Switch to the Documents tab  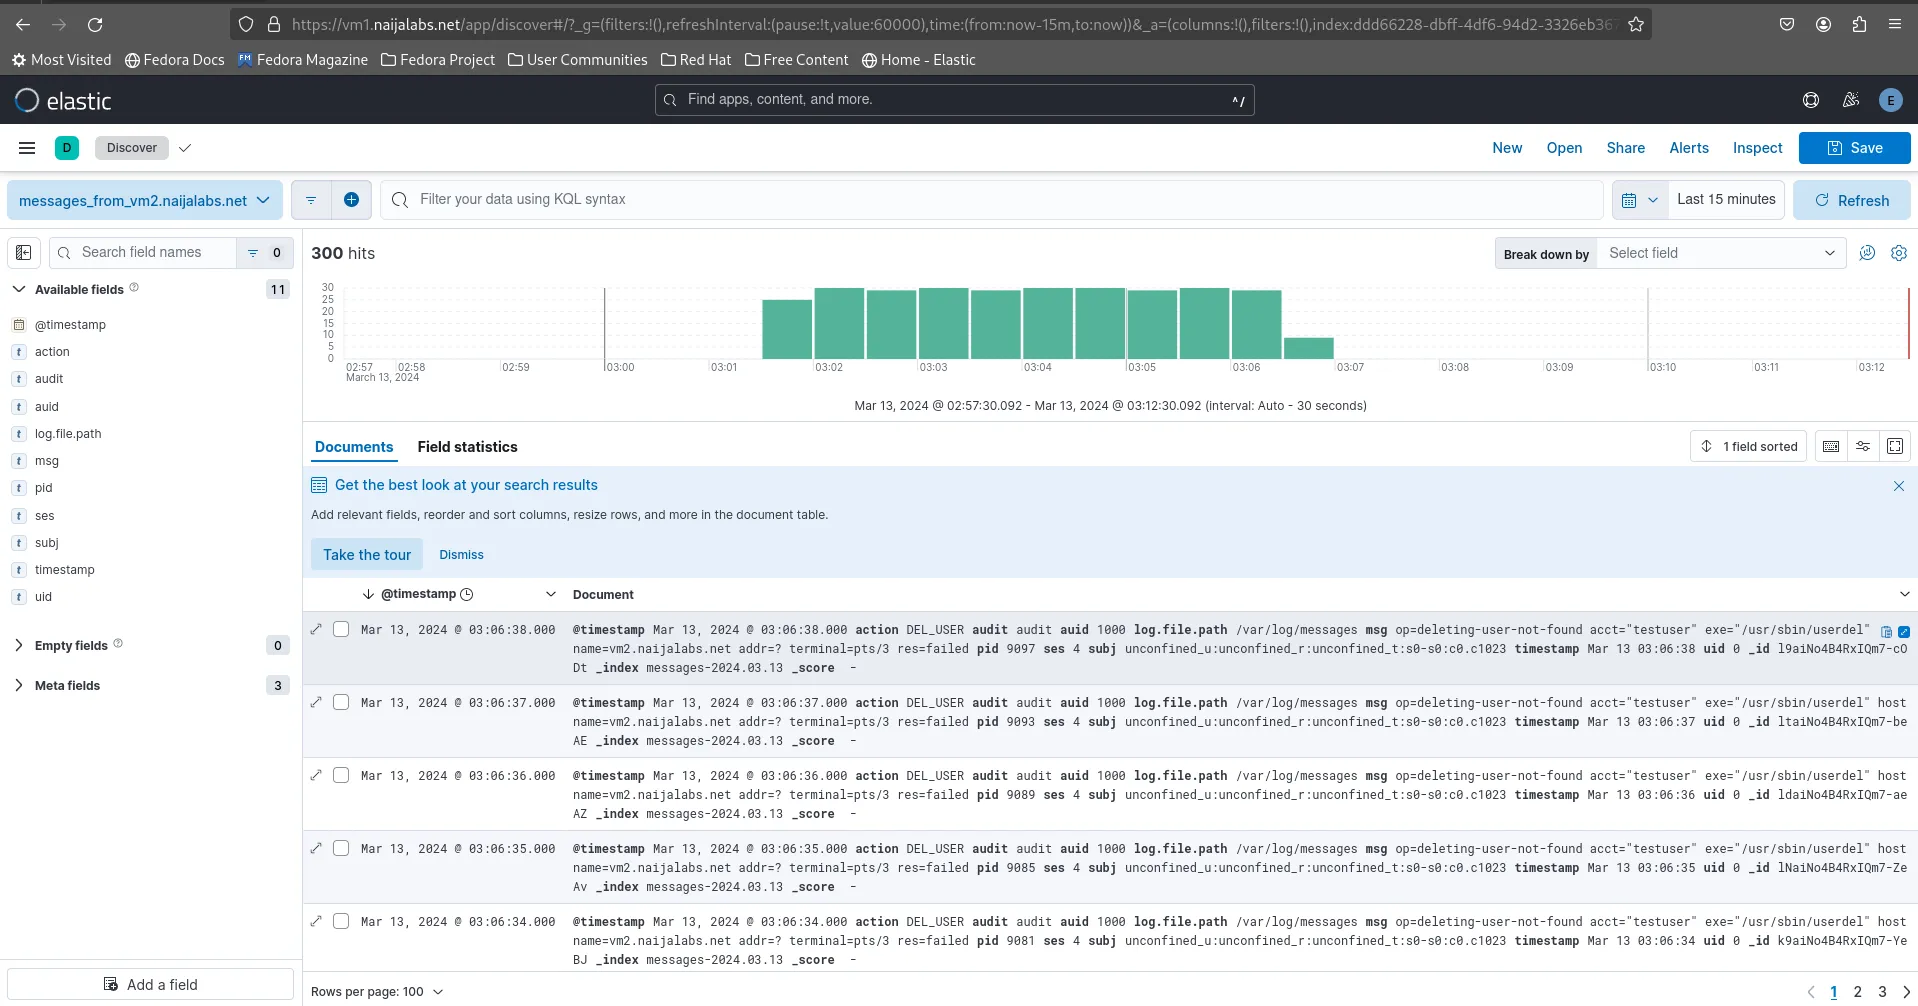(354, 447)
